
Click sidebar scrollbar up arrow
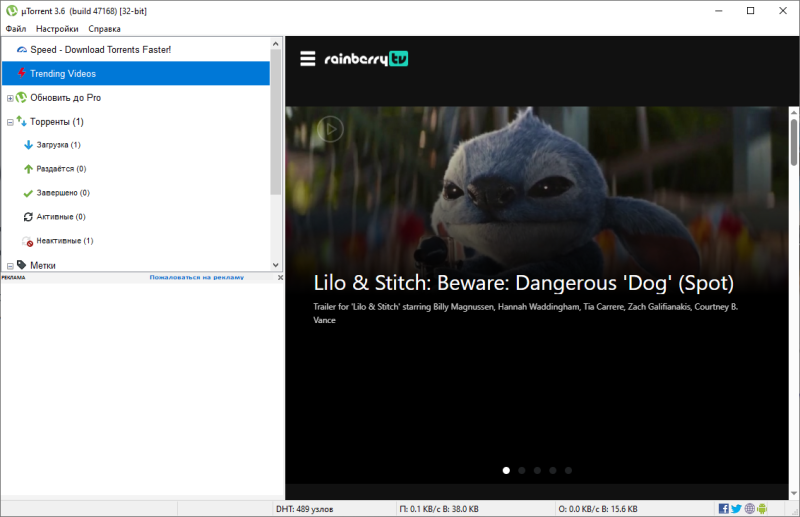pyautogui.click(x=276, y=44)
